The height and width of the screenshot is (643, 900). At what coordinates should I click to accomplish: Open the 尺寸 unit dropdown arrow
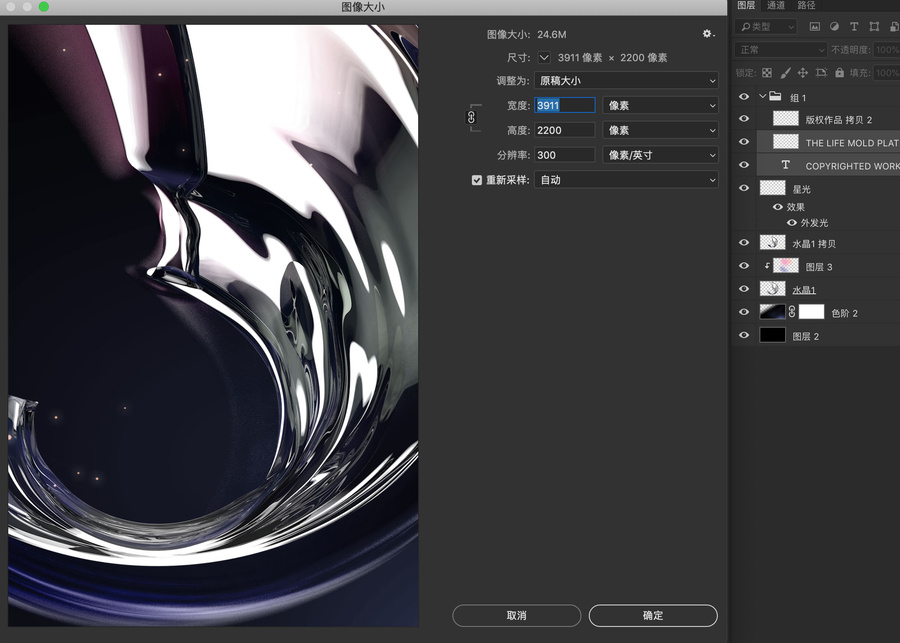pos(544,57)
